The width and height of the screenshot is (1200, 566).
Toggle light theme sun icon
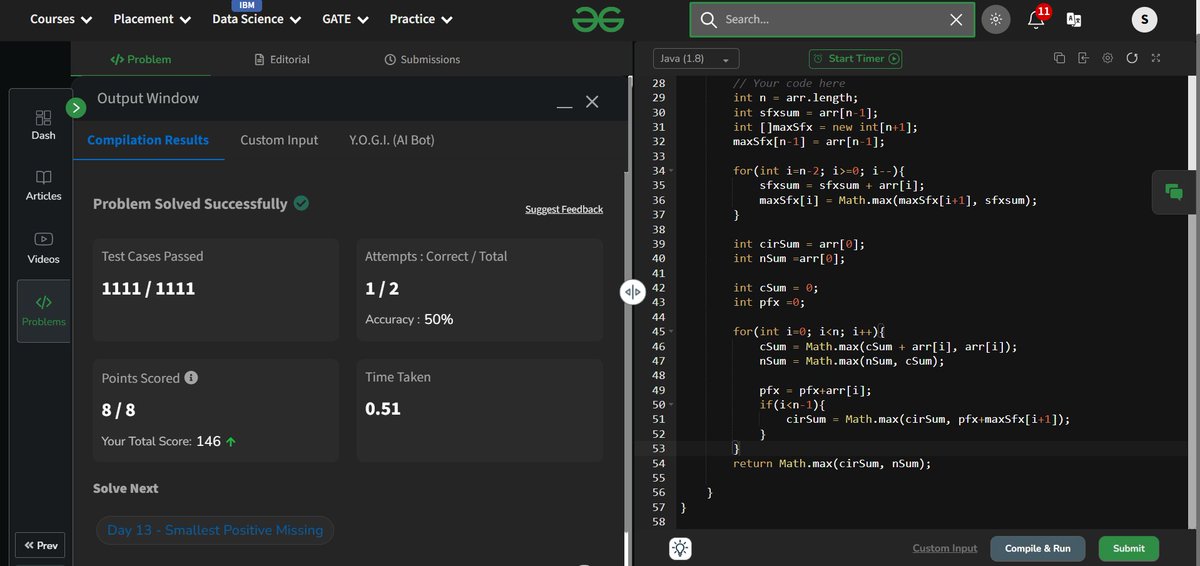pyautogui.click(x=995, y=19)
